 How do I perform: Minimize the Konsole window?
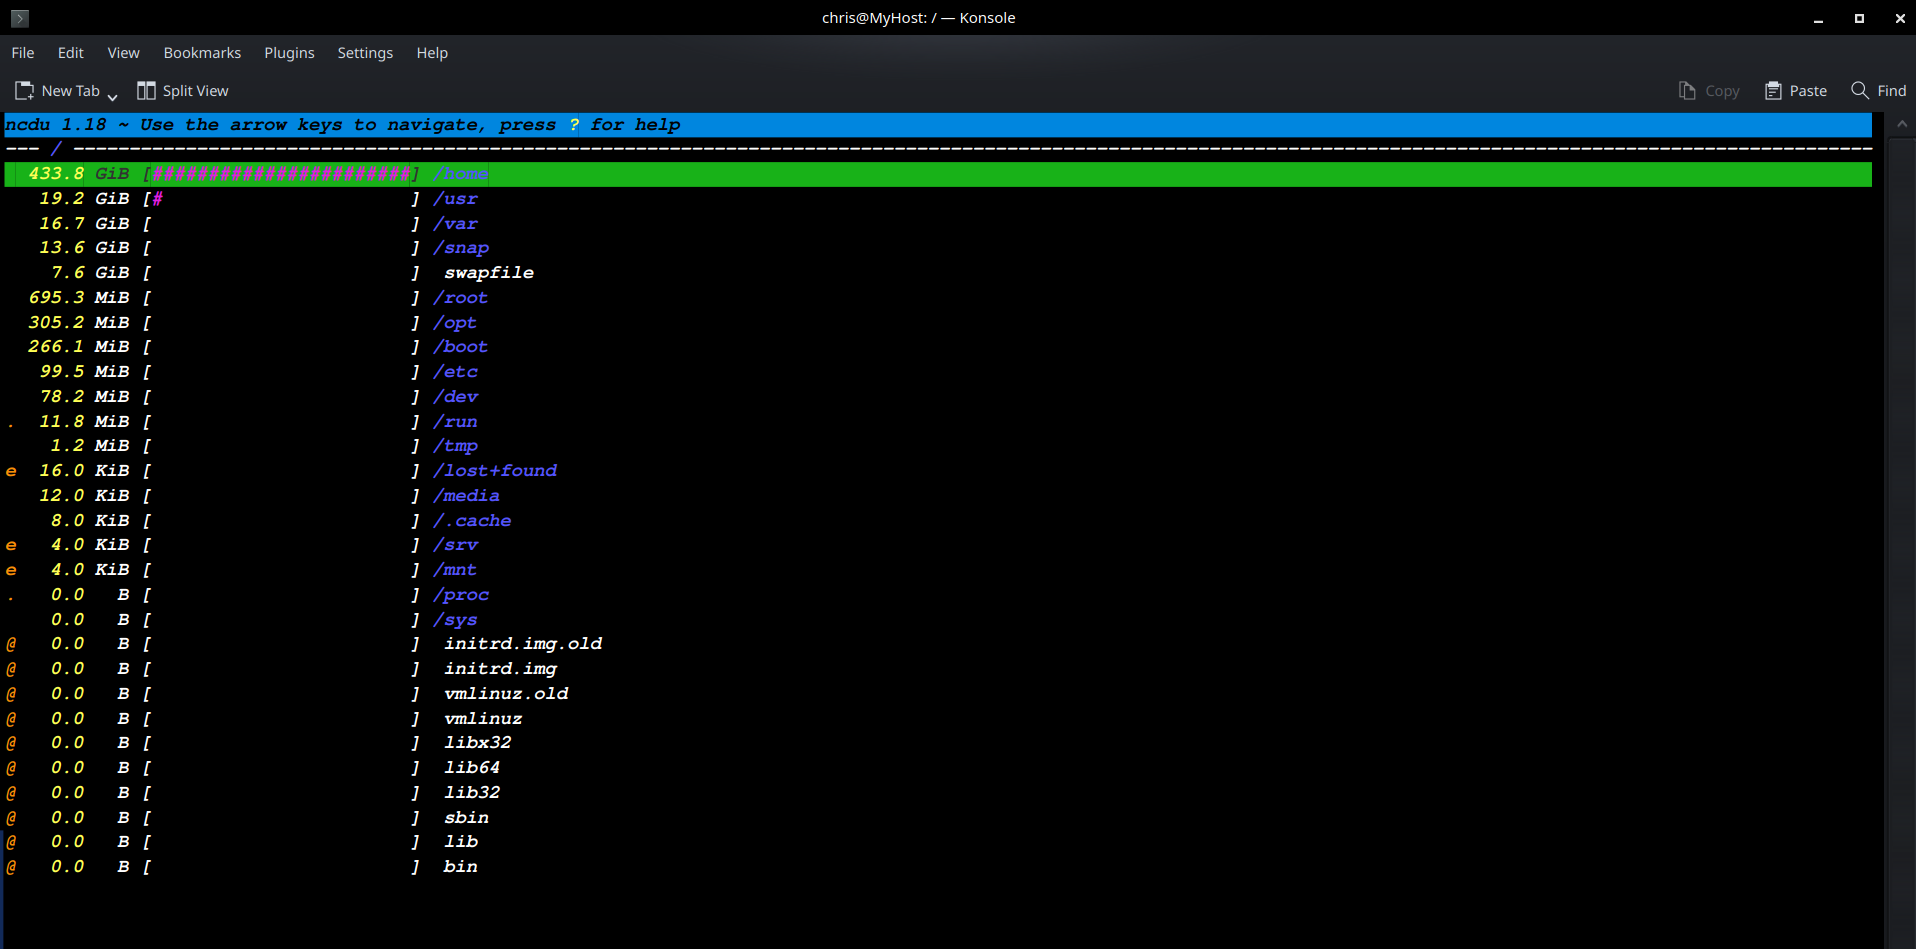[1818, 18]
